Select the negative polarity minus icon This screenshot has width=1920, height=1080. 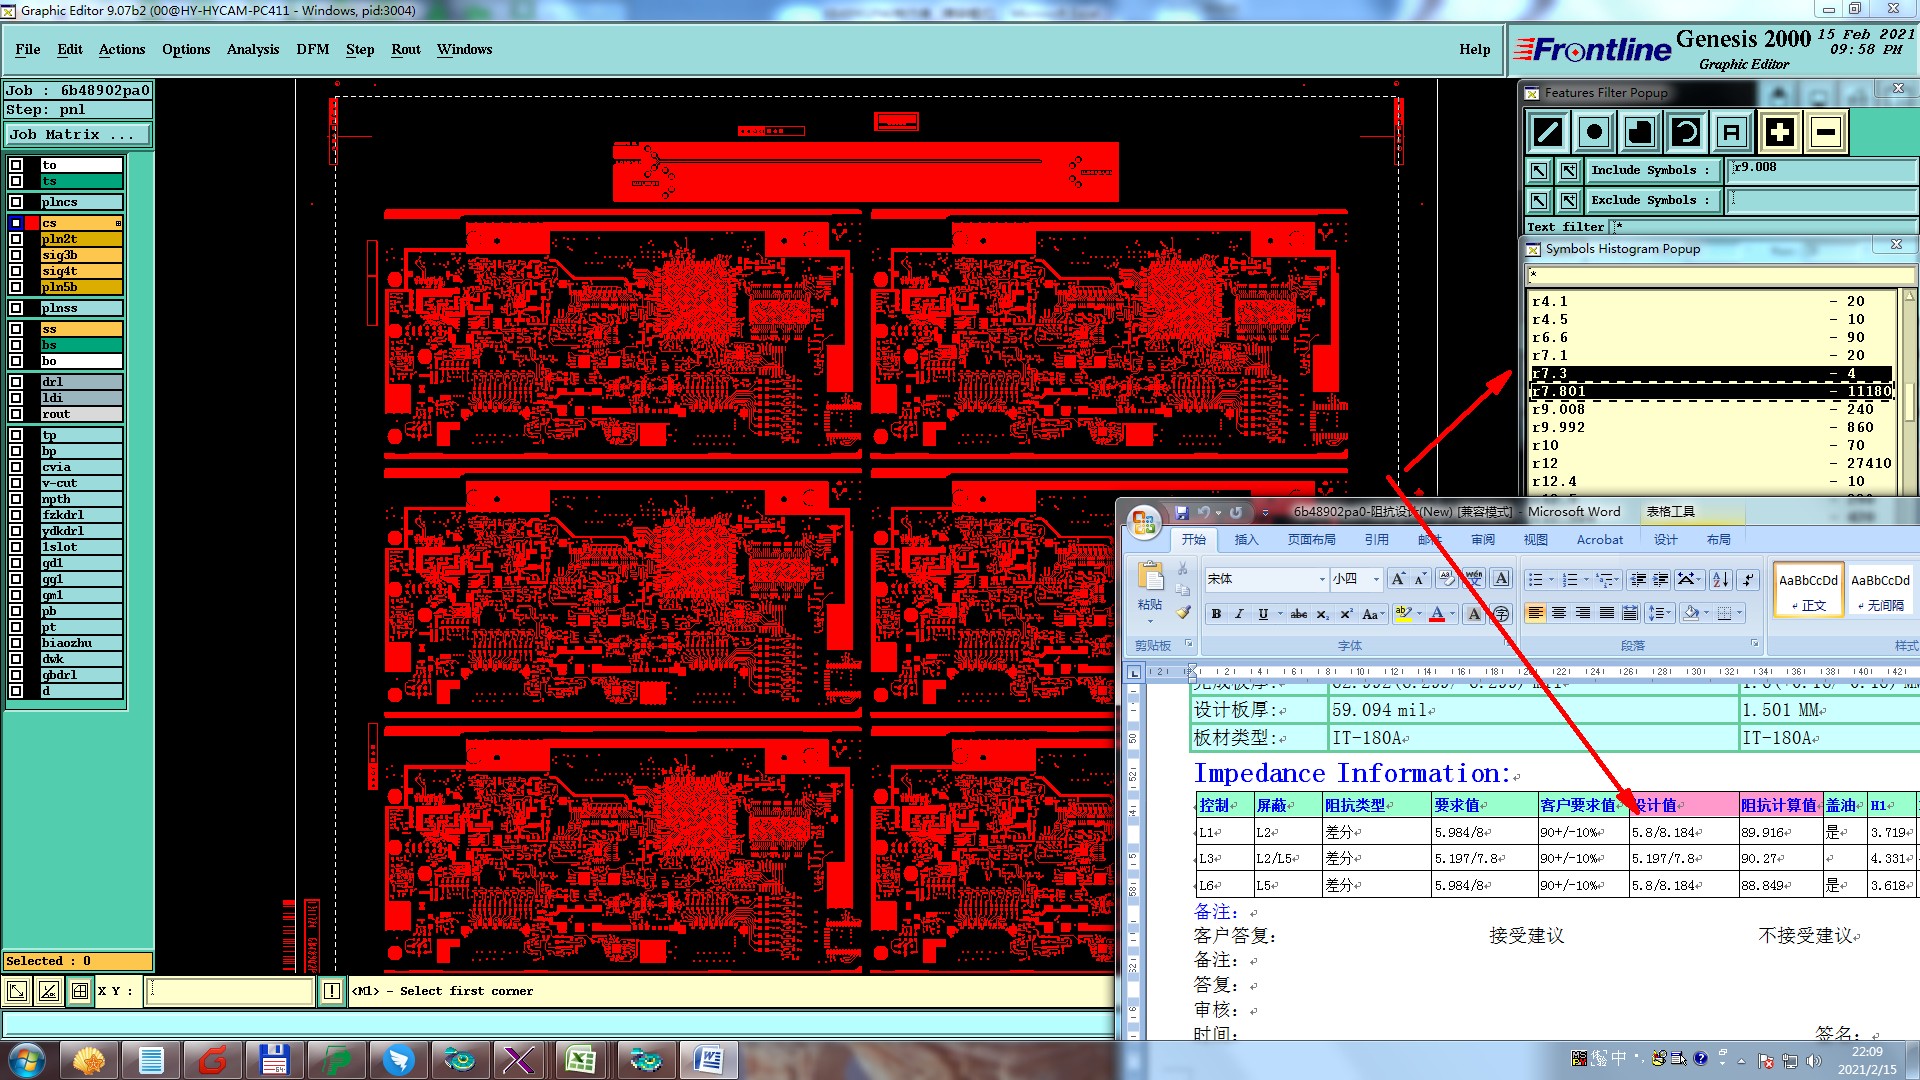[x=1826, y=132]
